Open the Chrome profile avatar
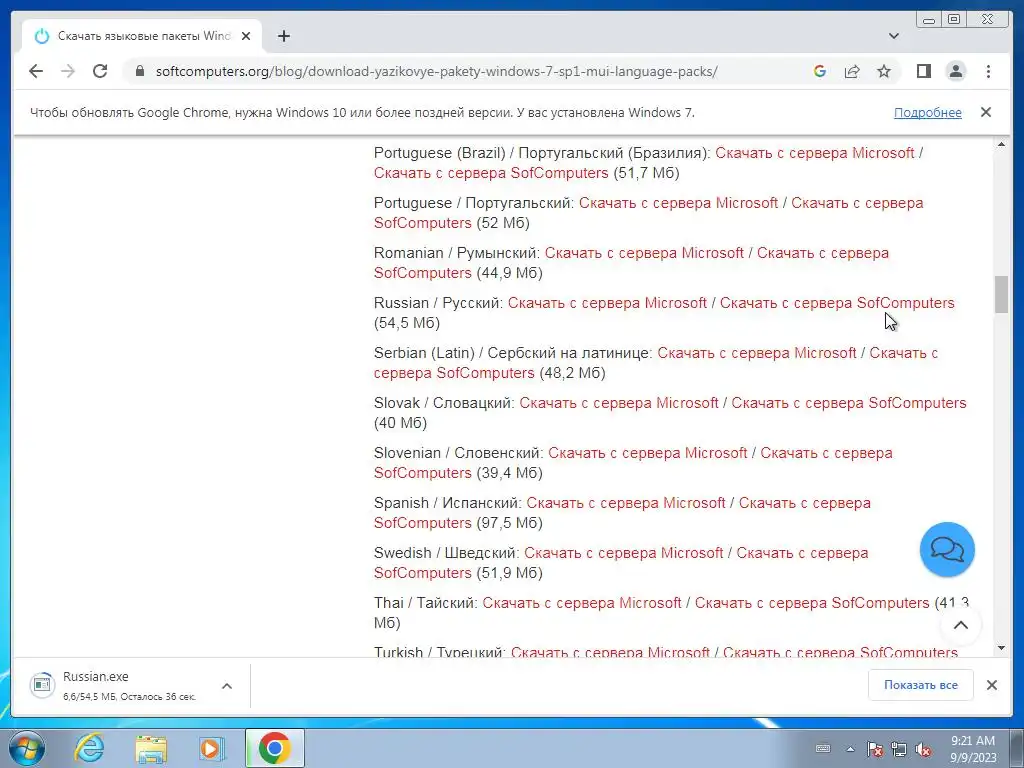 [x=955, y=71]
